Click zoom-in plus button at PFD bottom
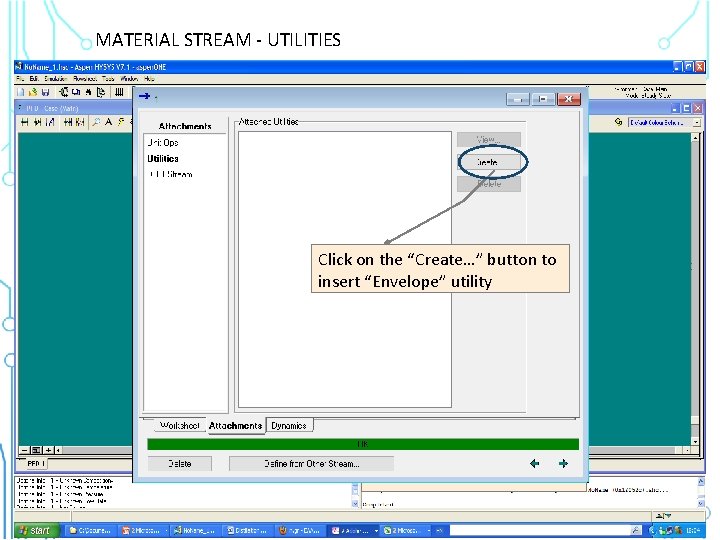Image resolution: width=720 pixels, height=540 pixels. click(x=48, y=450)
